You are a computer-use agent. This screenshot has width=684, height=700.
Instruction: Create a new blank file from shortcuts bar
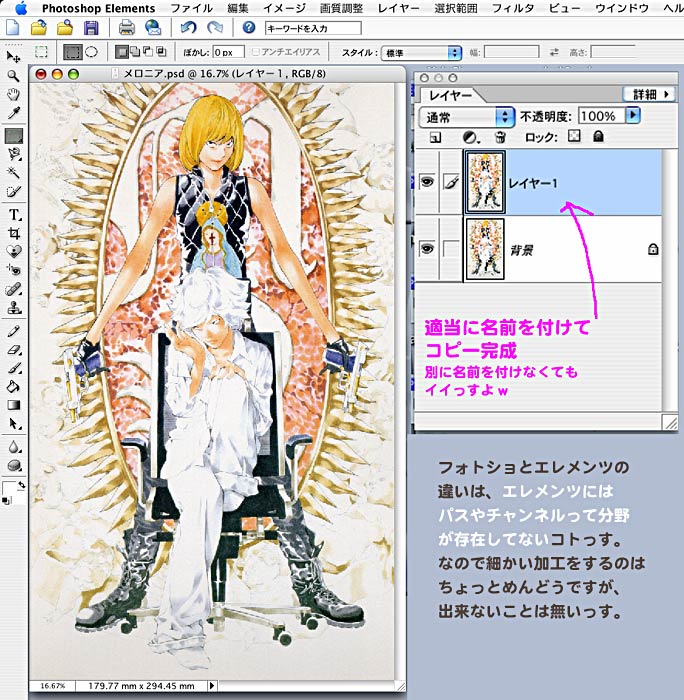pos(12,28)
